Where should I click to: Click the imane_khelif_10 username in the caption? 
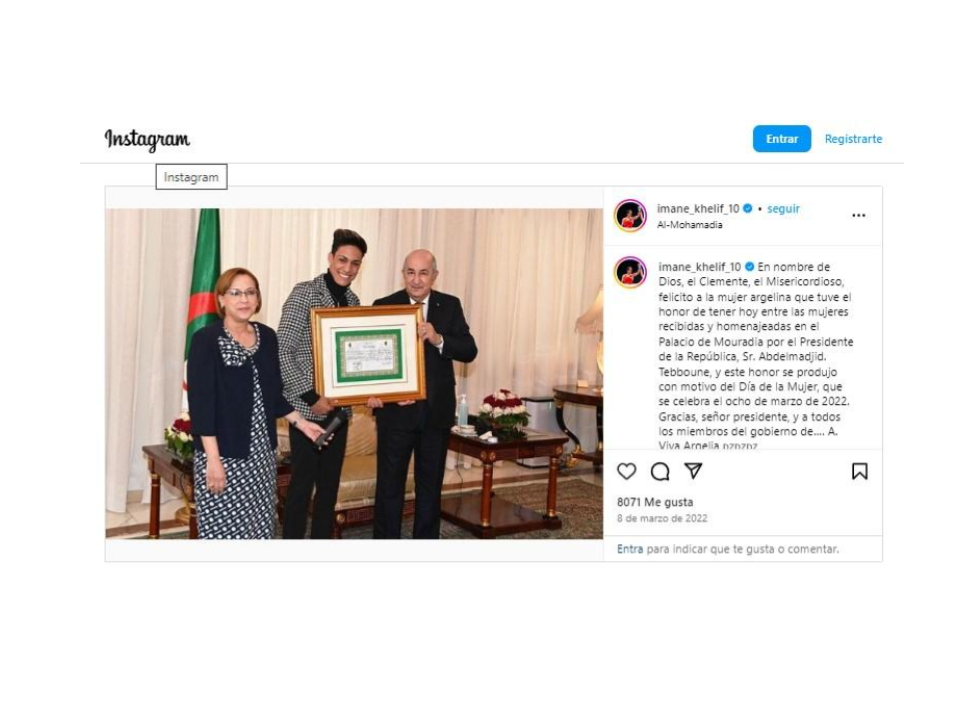[x=699, y=267]
